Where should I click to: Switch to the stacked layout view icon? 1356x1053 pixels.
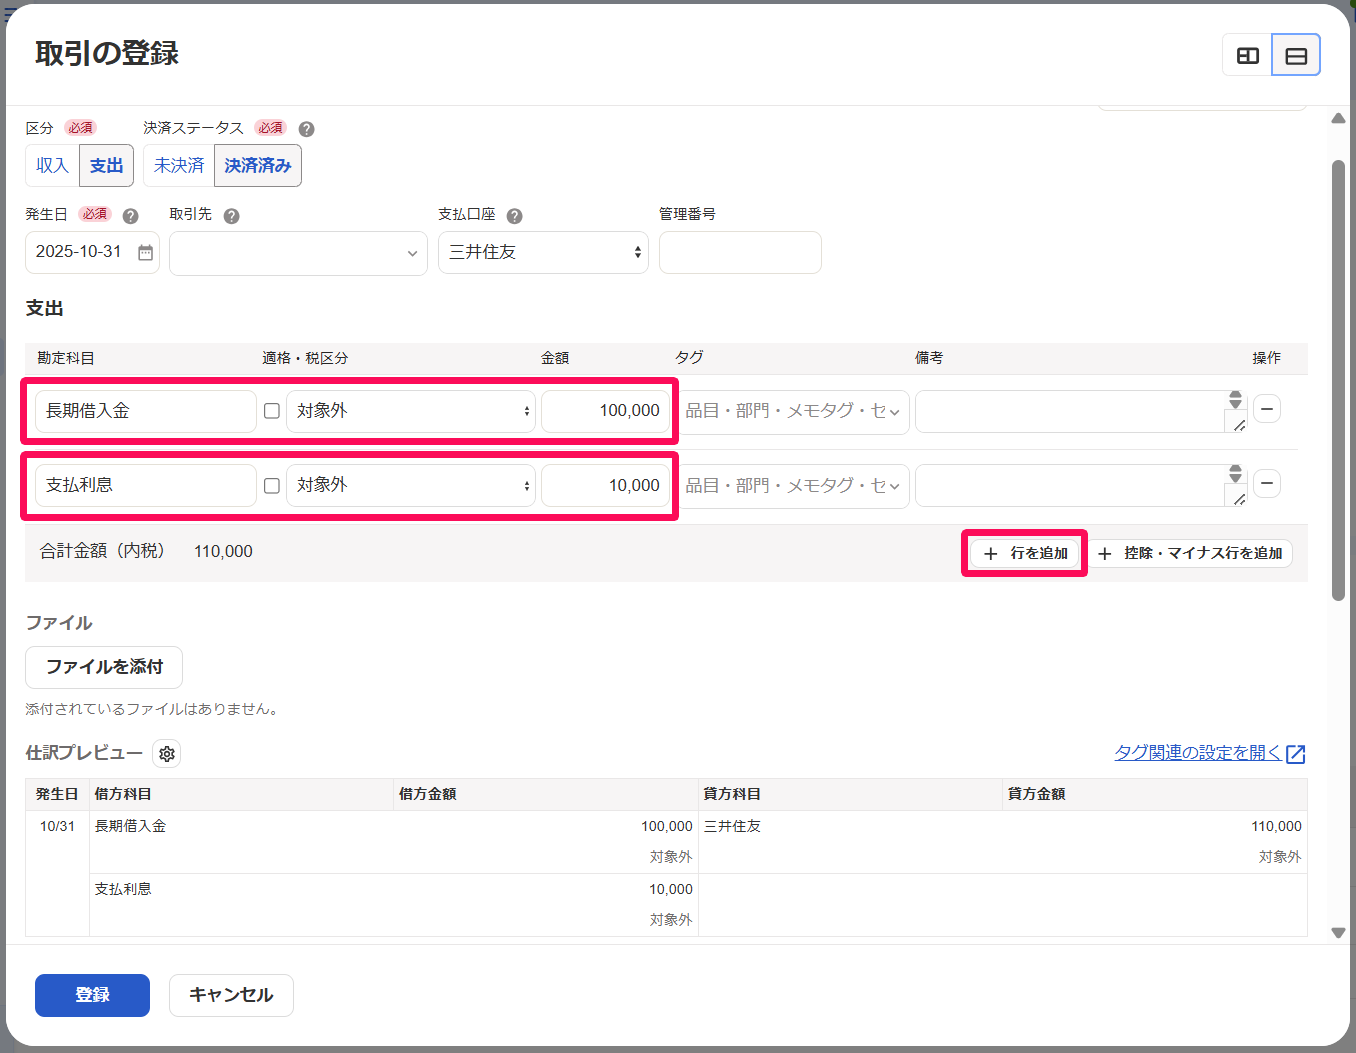[x=1296, y=55]
